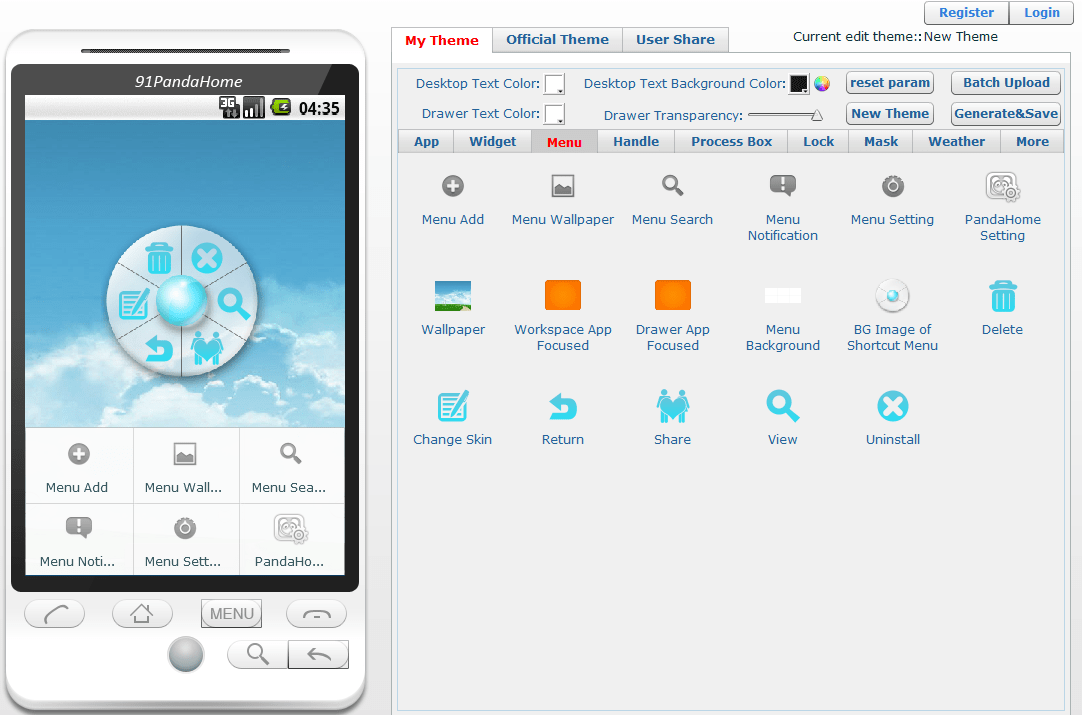Select the Change Skin icon in theme panel
The image size is (1082, 715).
click(x=453, y=406)
